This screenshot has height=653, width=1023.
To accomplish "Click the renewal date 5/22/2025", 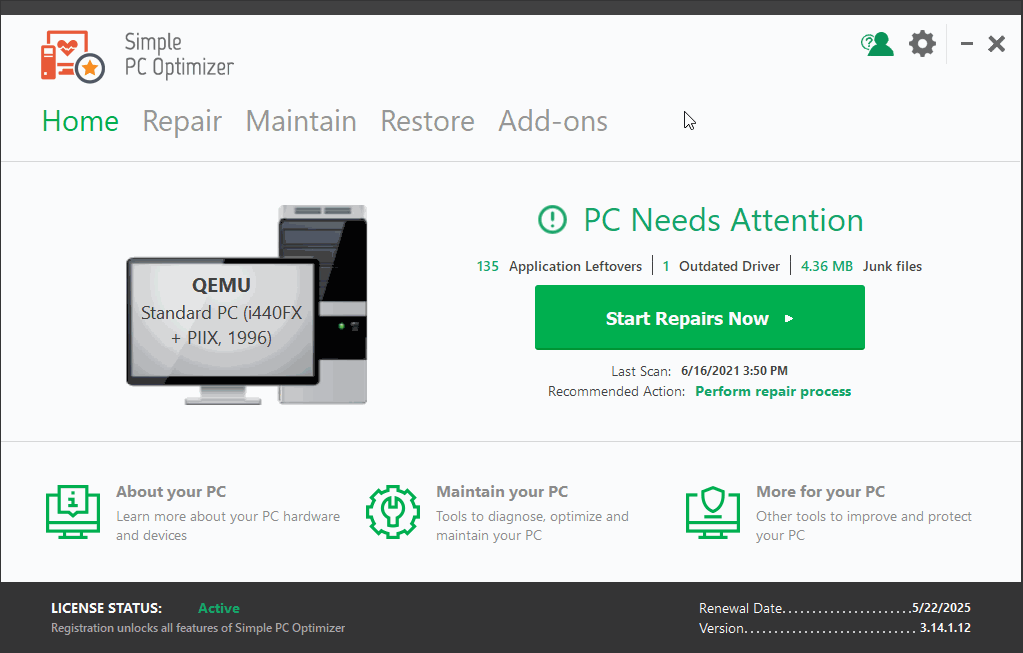I will click(941, 608).
